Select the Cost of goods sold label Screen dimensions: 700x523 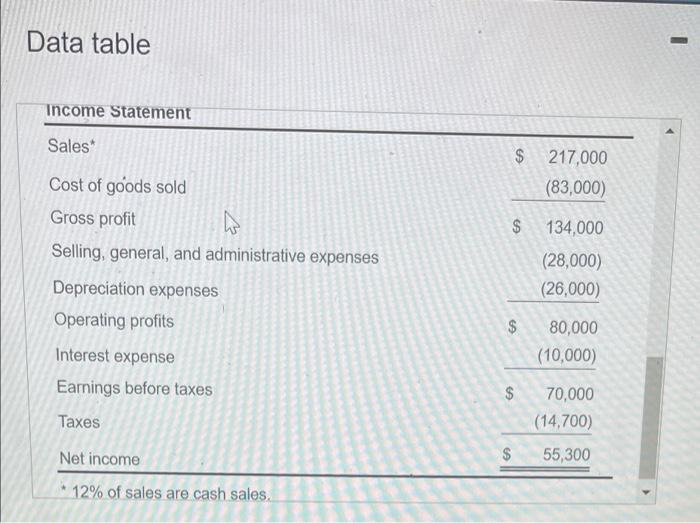point(118,186)
